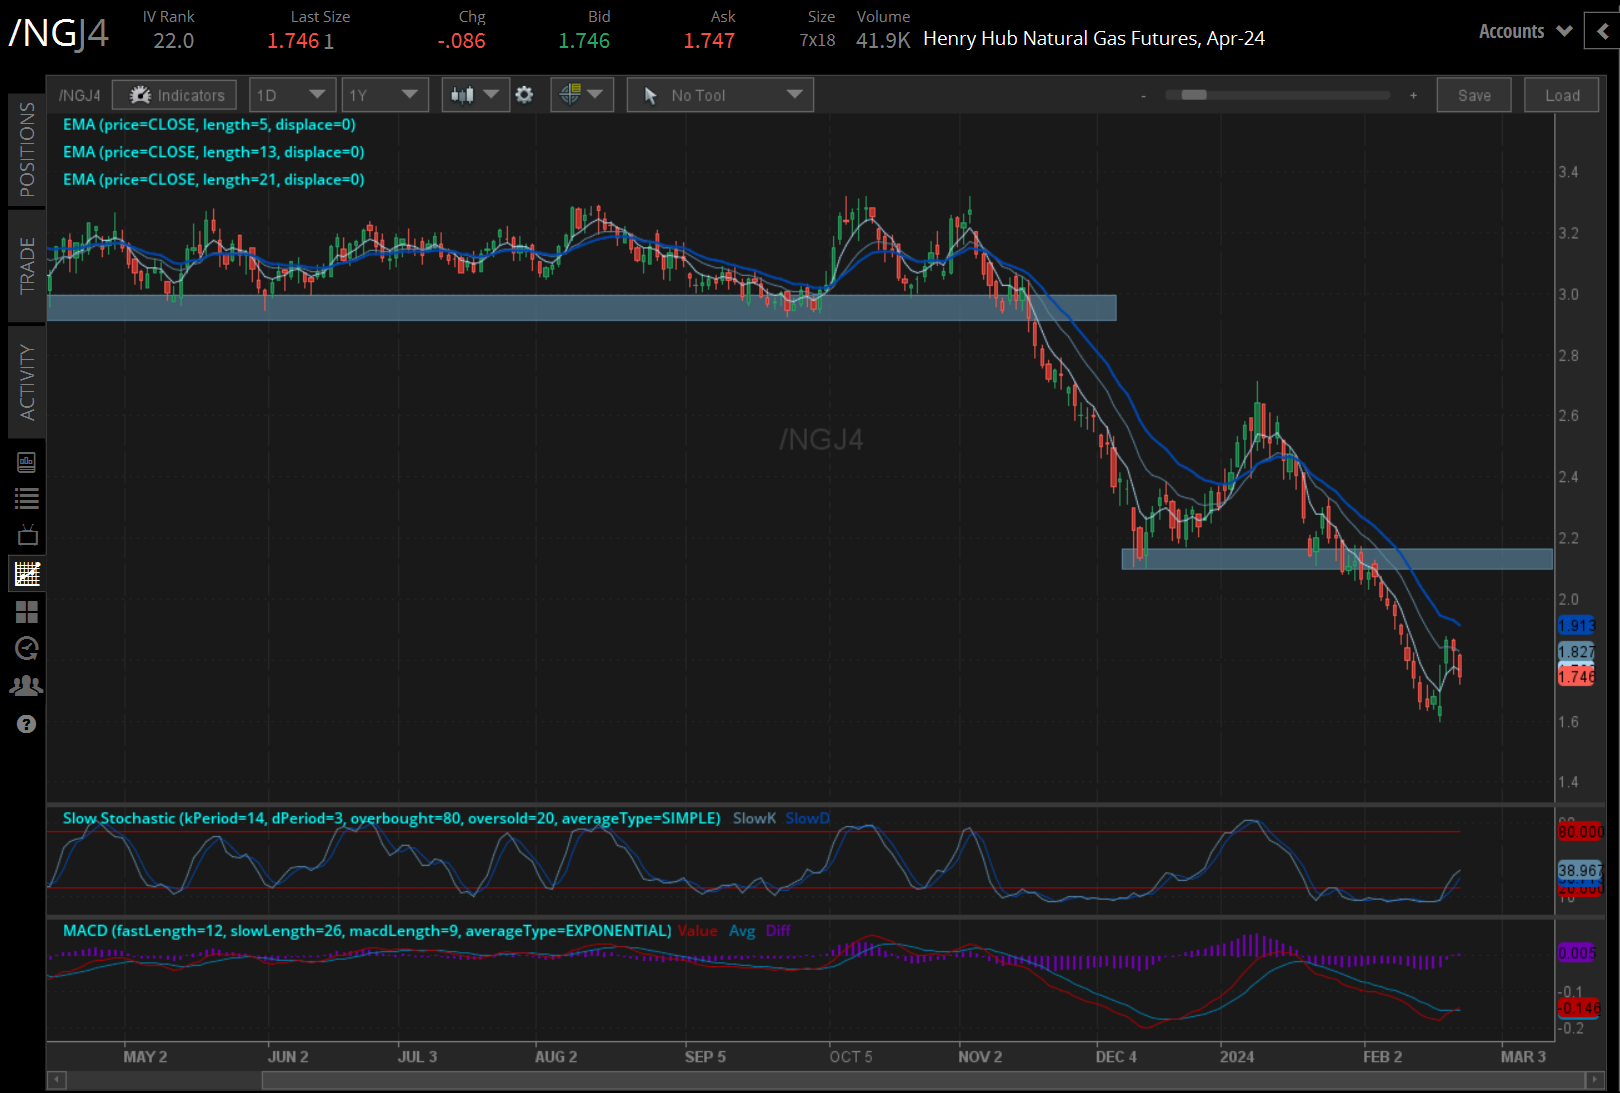
Task: Toggle the Avg line in MACD study
Action: tap(742, 930)
